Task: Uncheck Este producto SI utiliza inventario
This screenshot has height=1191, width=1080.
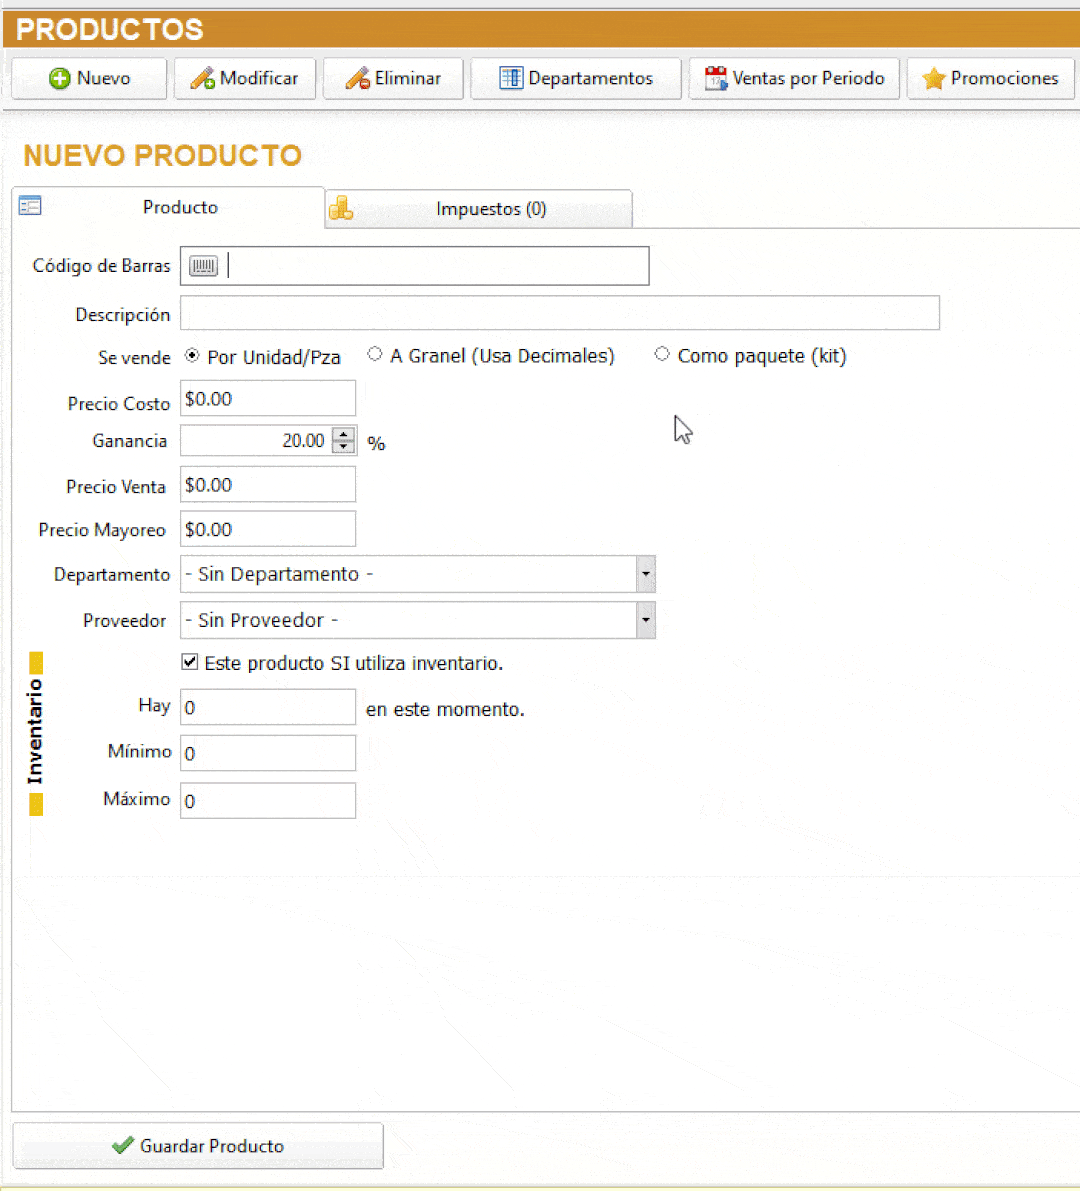Action: [190, 662]
